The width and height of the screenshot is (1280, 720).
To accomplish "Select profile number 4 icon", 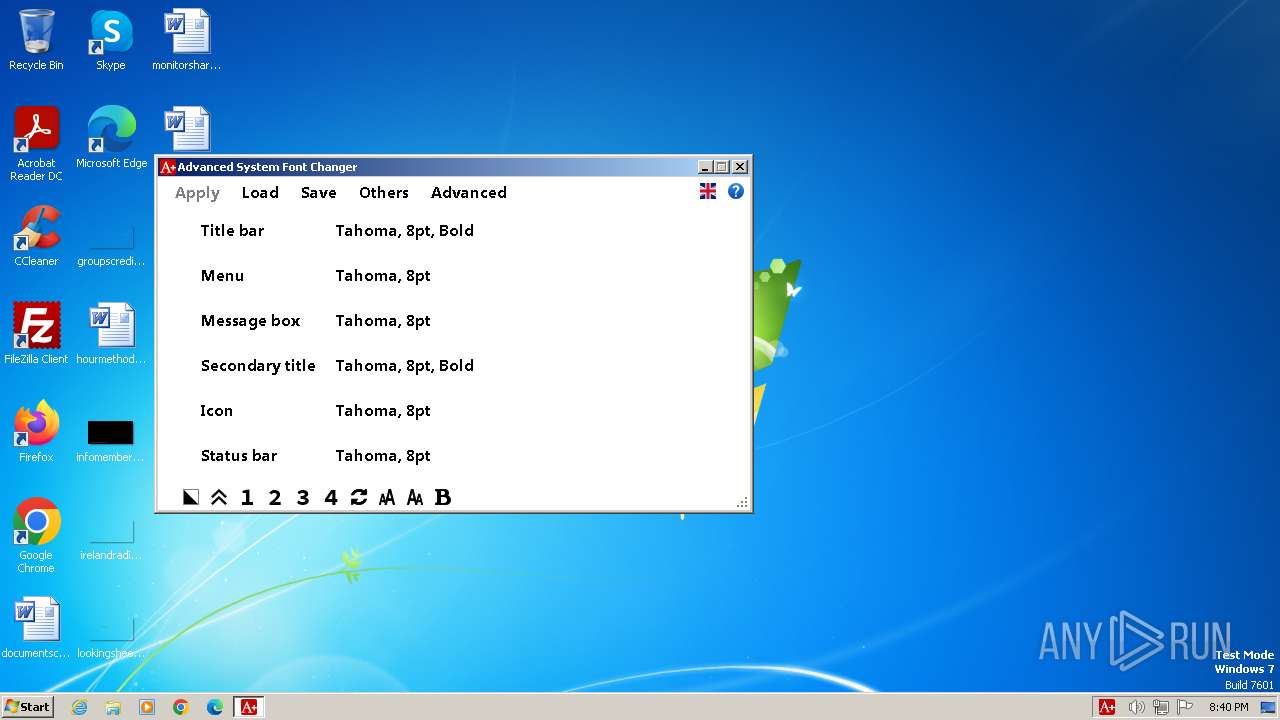I will (x=331, y=497).
